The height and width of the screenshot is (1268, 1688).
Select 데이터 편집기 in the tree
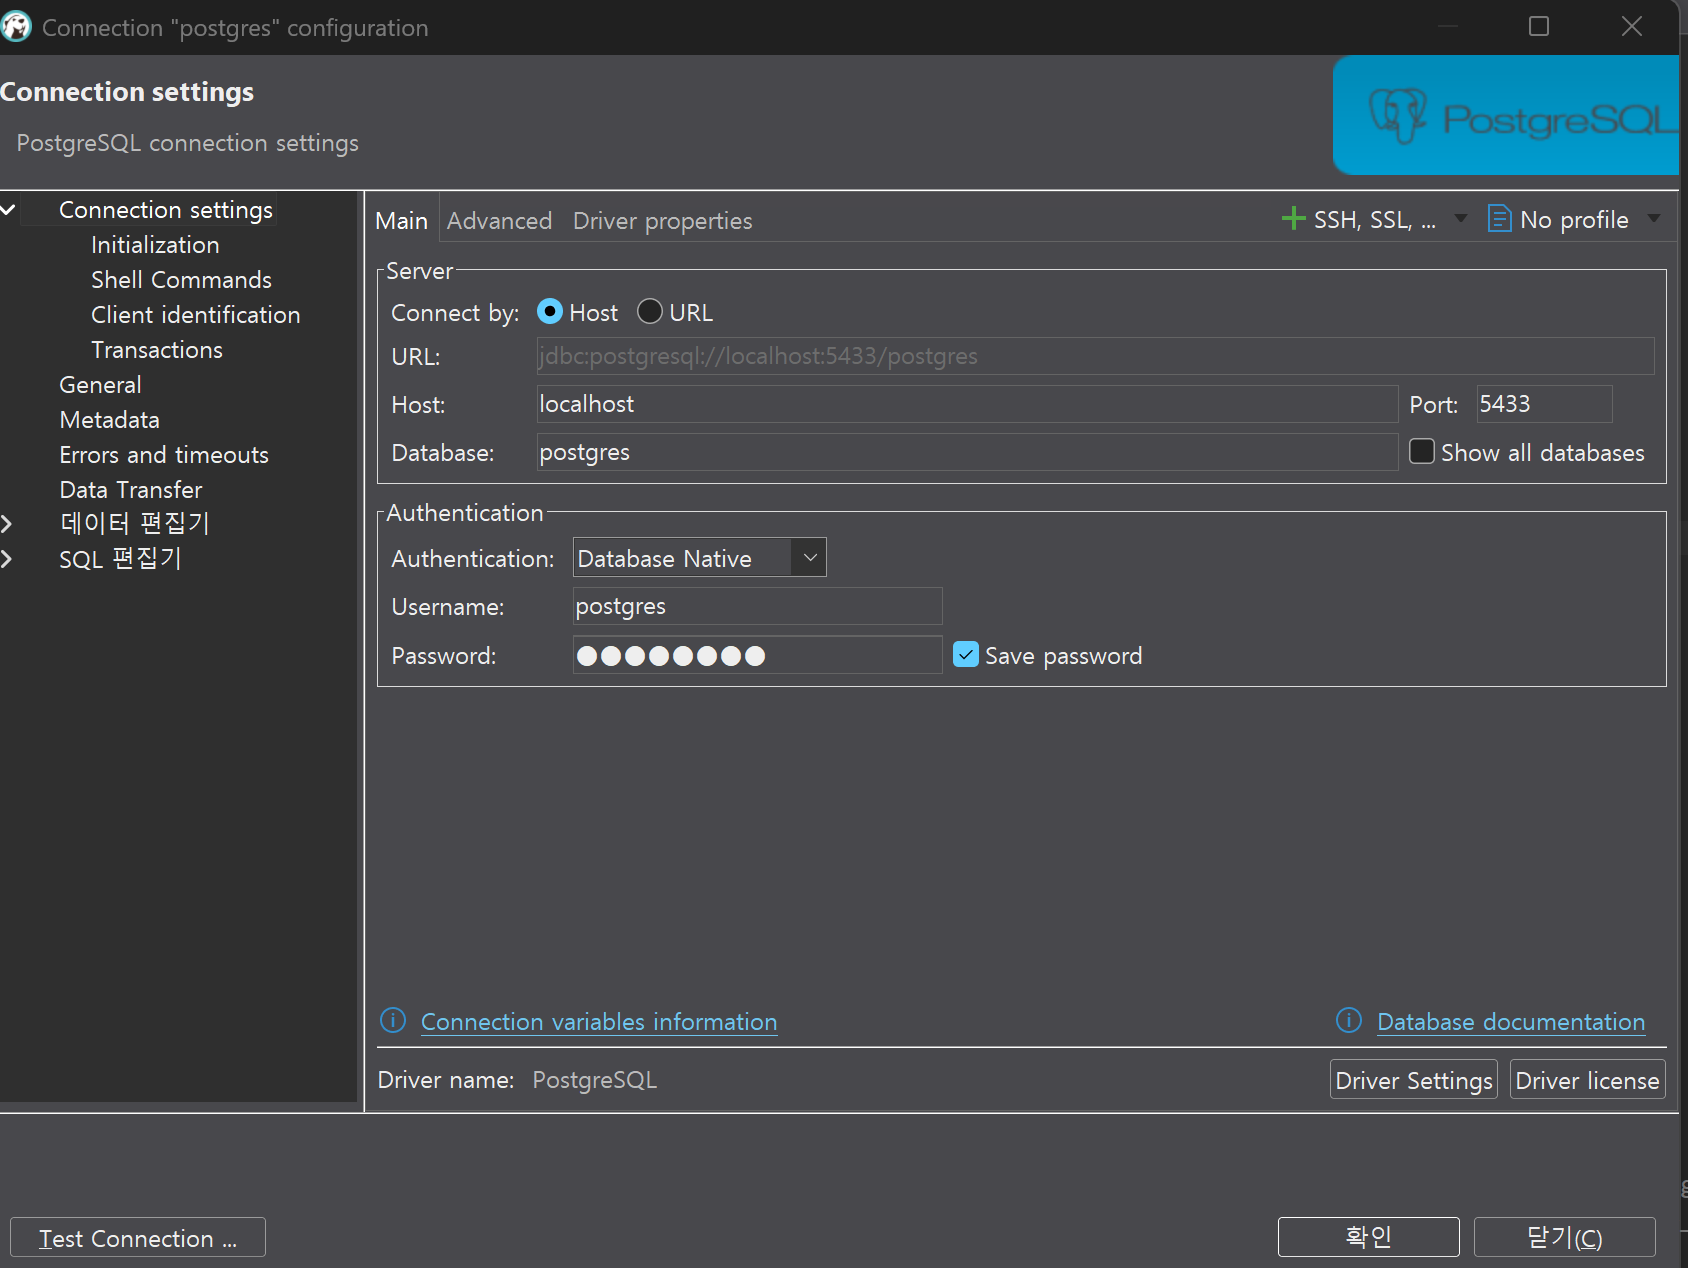(x=134, y=523)
